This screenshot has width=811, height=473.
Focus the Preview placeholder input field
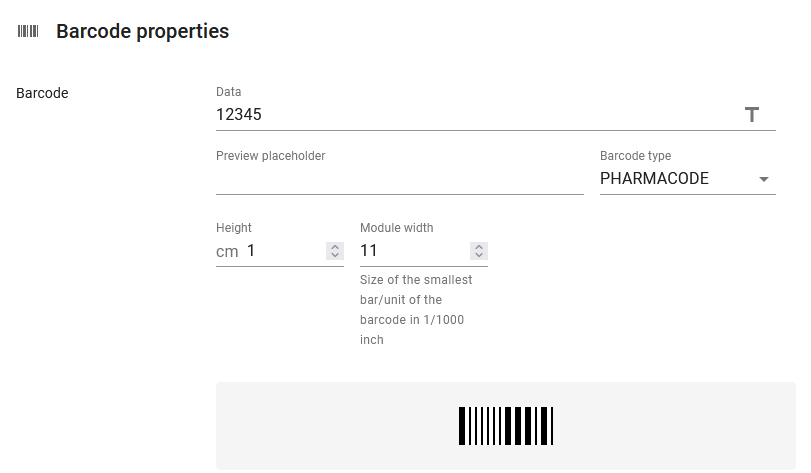coord(400,179)
